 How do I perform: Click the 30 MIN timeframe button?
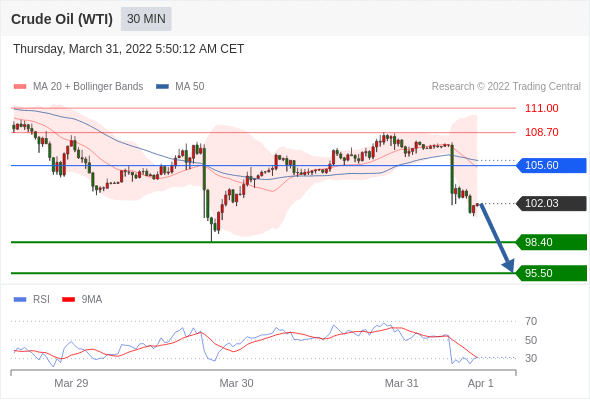pyautogui.click(x=146, y=19)
